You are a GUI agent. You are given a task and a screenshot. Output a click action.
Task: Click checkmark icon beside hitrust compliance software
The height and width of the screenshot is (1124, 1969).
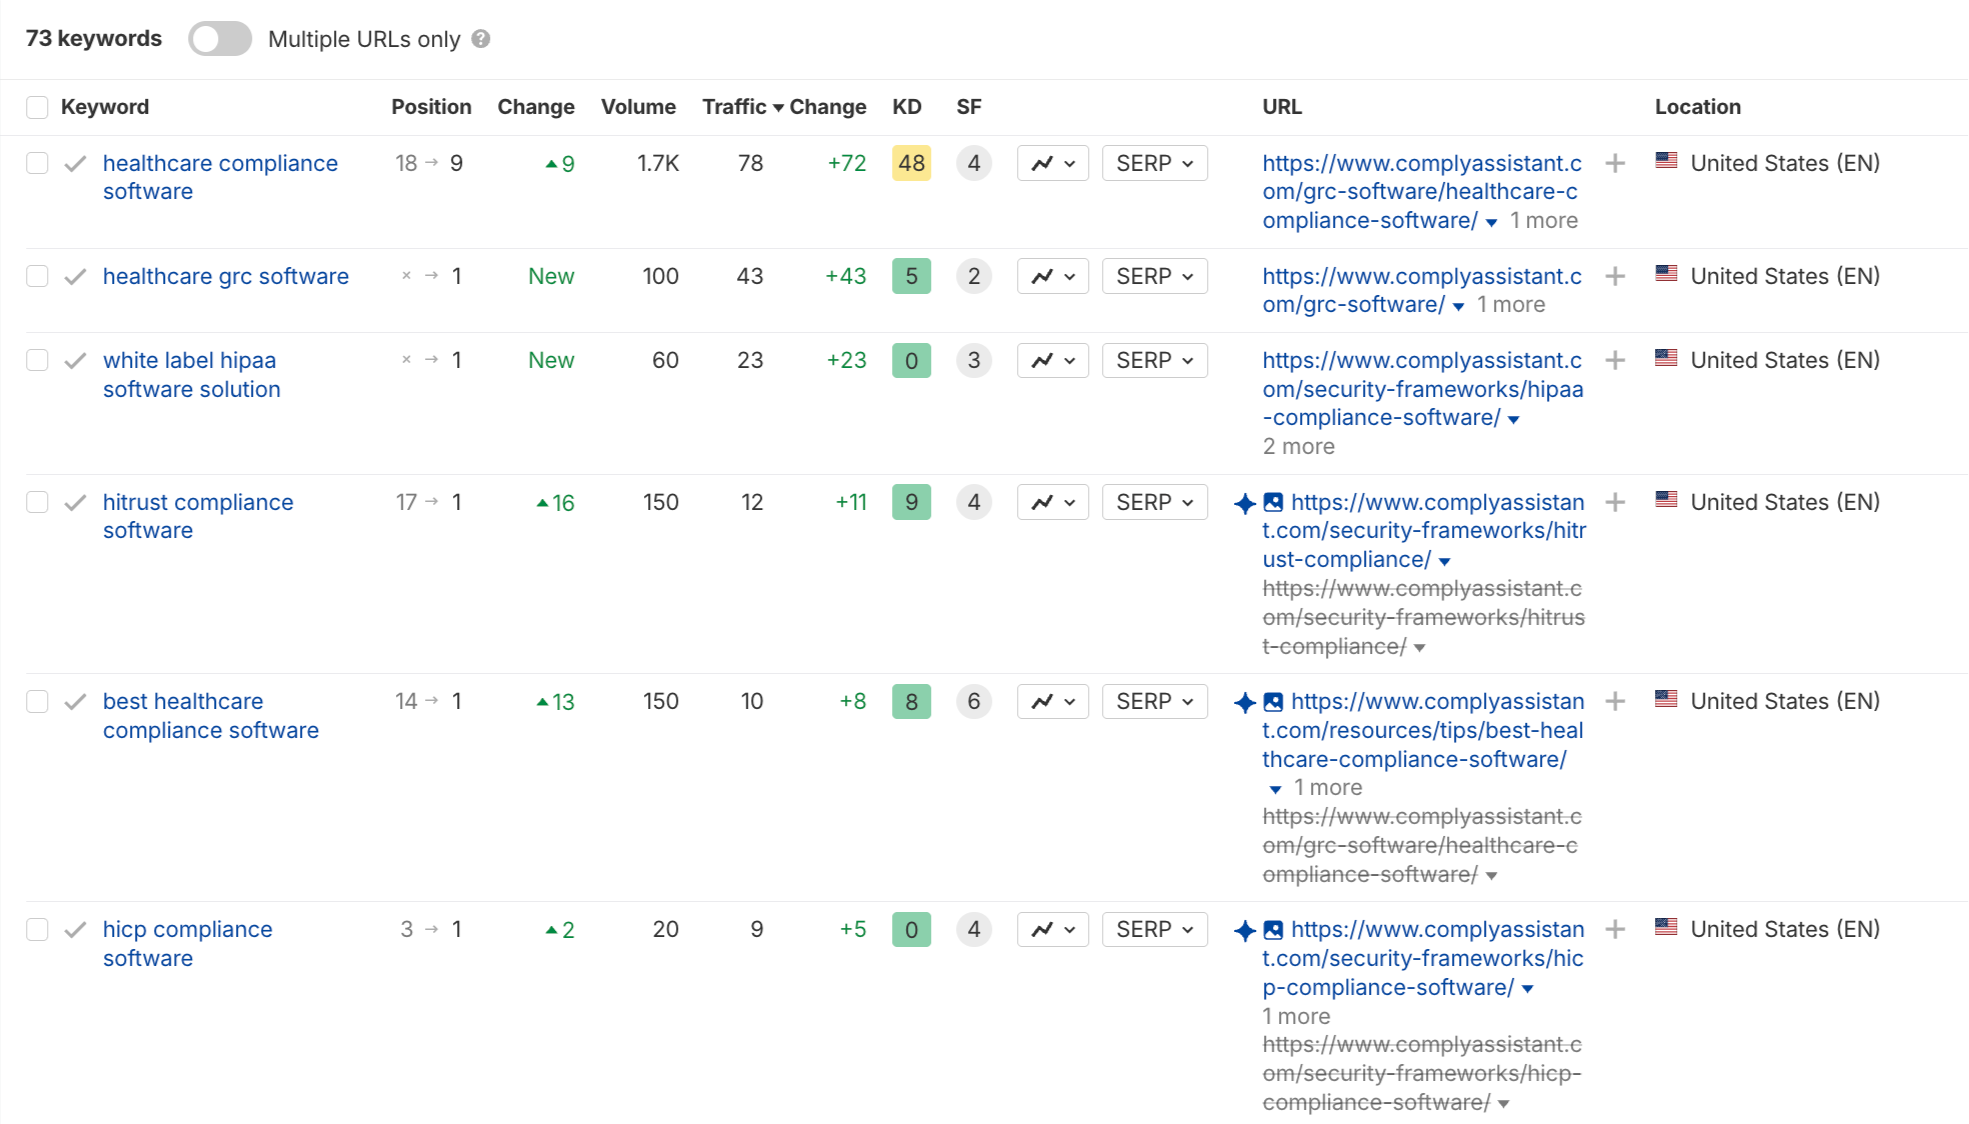tap(75, 502)
